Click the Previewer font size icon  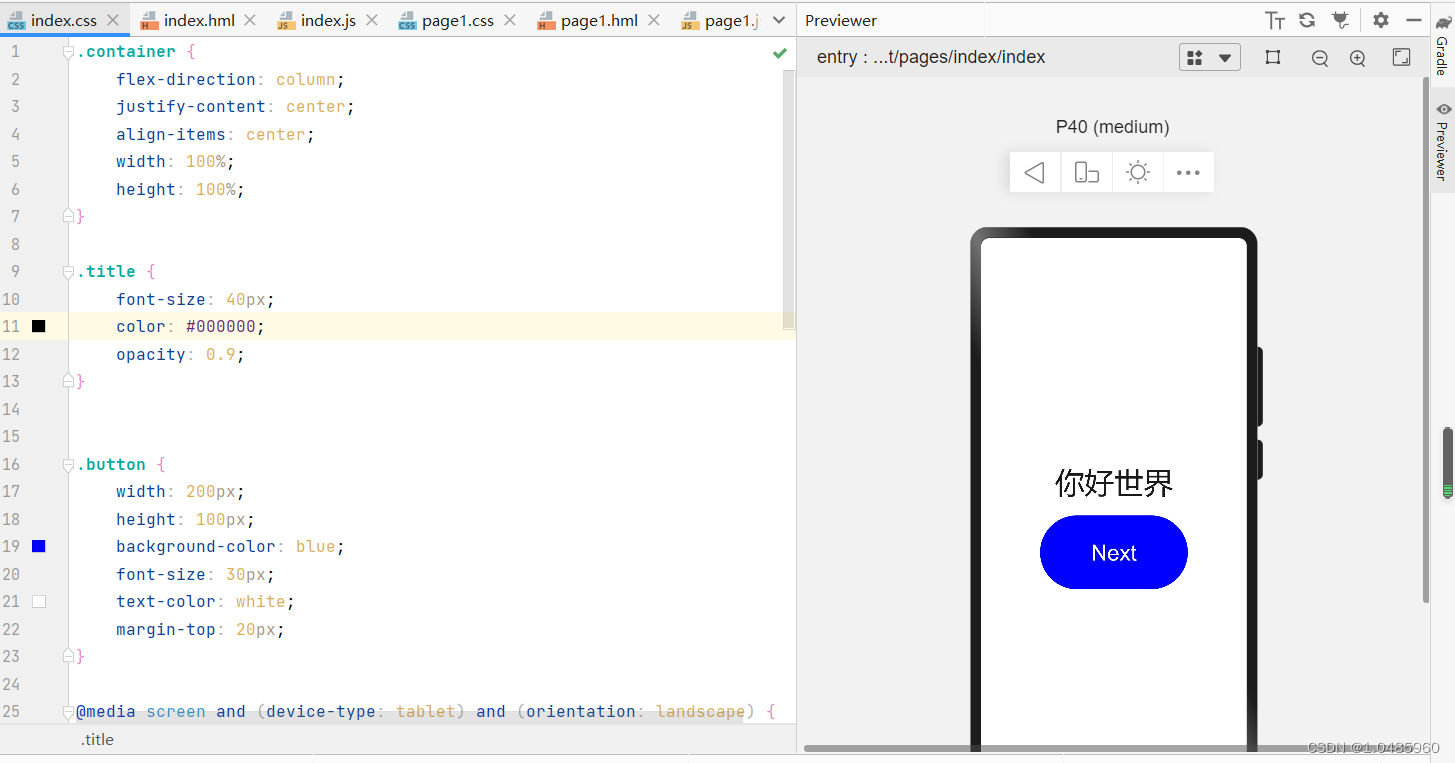click(1275, 20)
